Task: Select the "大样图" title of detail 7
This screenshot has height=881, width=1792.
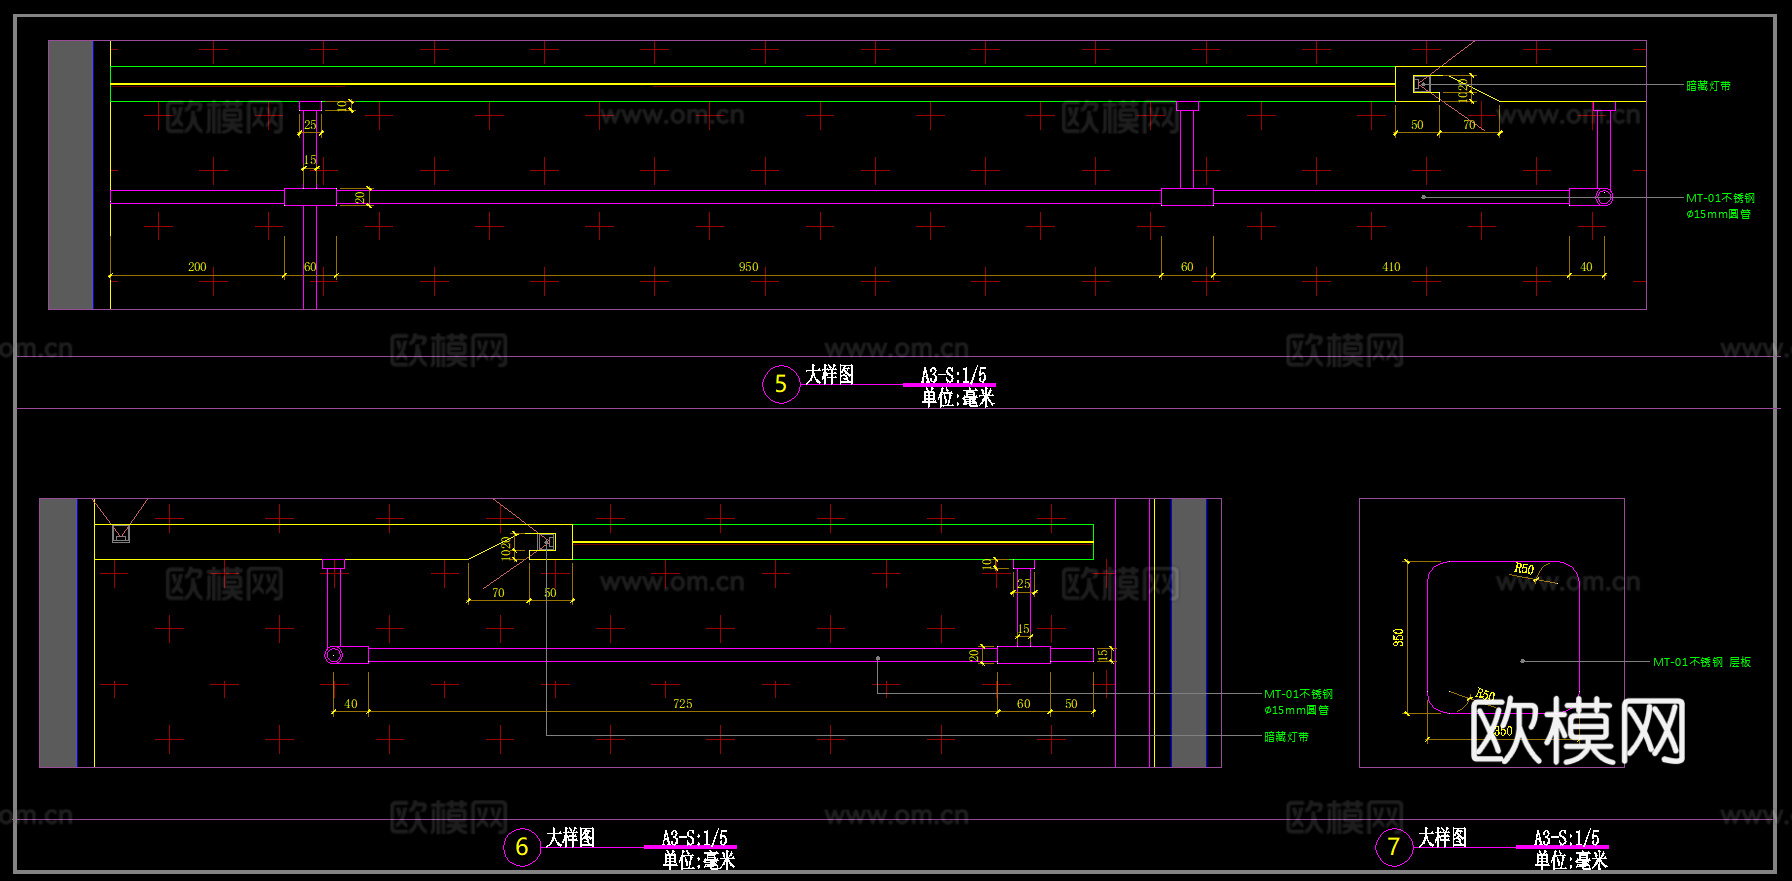Action: (1443, 837)
